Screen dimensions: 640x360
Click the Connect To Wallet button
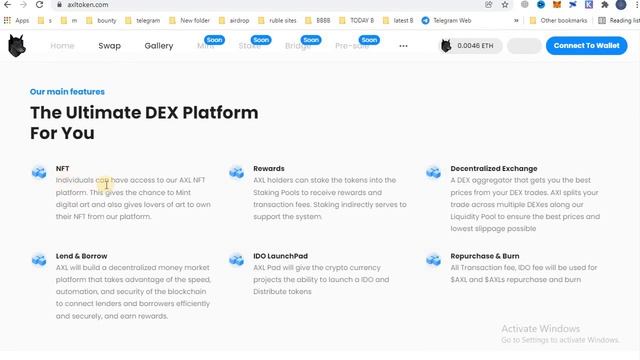click(587, 46)
